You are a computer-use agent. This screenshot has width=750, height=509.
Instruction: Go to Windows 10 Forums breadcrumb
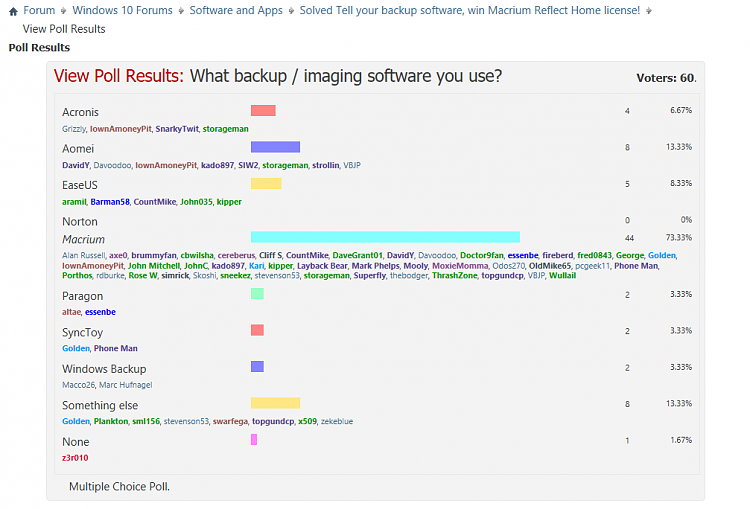click(x=122, y=10)
